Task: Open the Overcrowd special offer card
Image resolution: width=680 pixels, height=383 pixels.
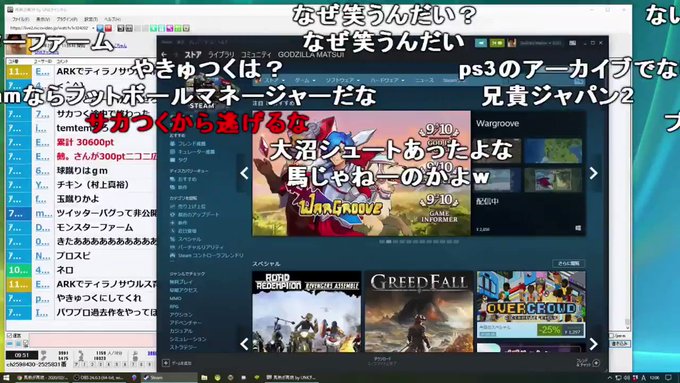Action: tap(531, 304)
